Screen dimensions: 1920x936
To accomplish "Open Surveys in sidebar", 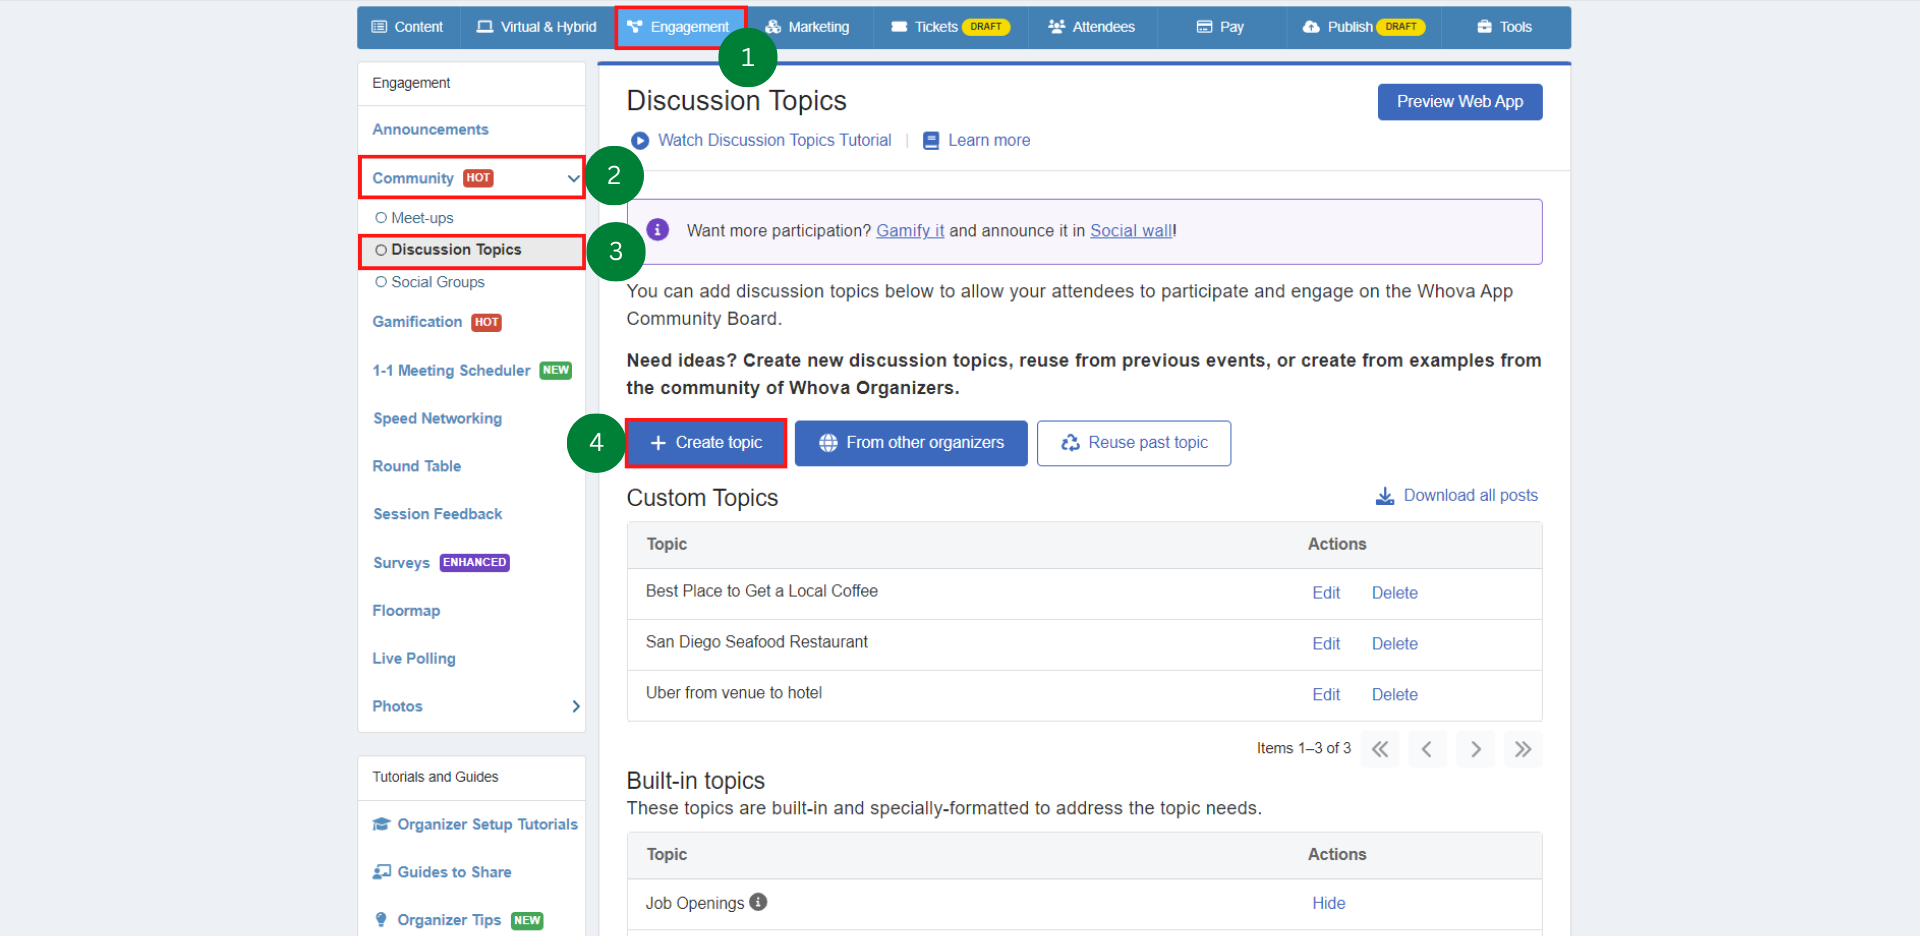I will pos(401,563).
